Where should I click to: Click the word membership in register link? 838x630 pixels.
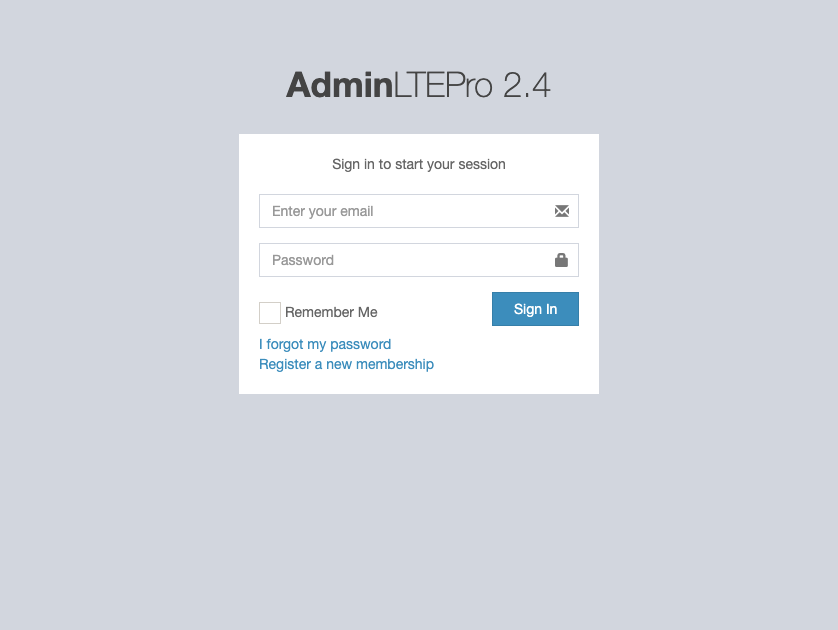(395, 364)
